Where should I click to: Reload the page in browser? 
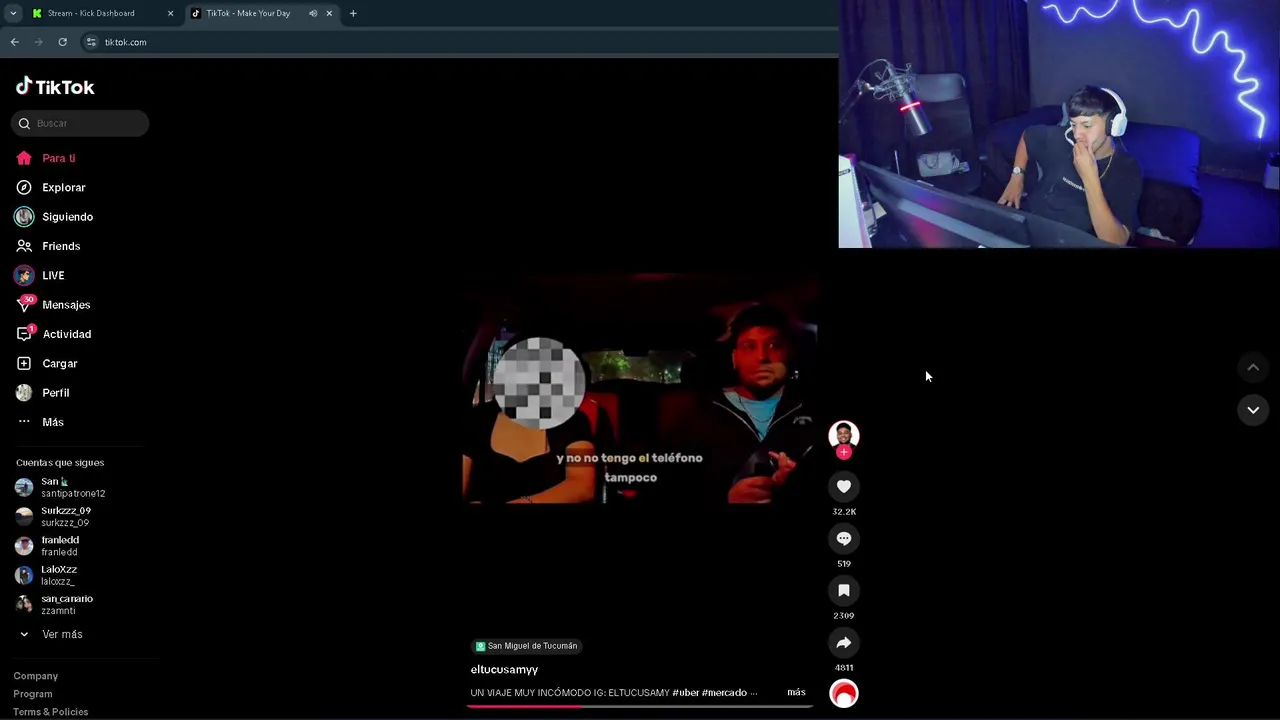[62, 42]
